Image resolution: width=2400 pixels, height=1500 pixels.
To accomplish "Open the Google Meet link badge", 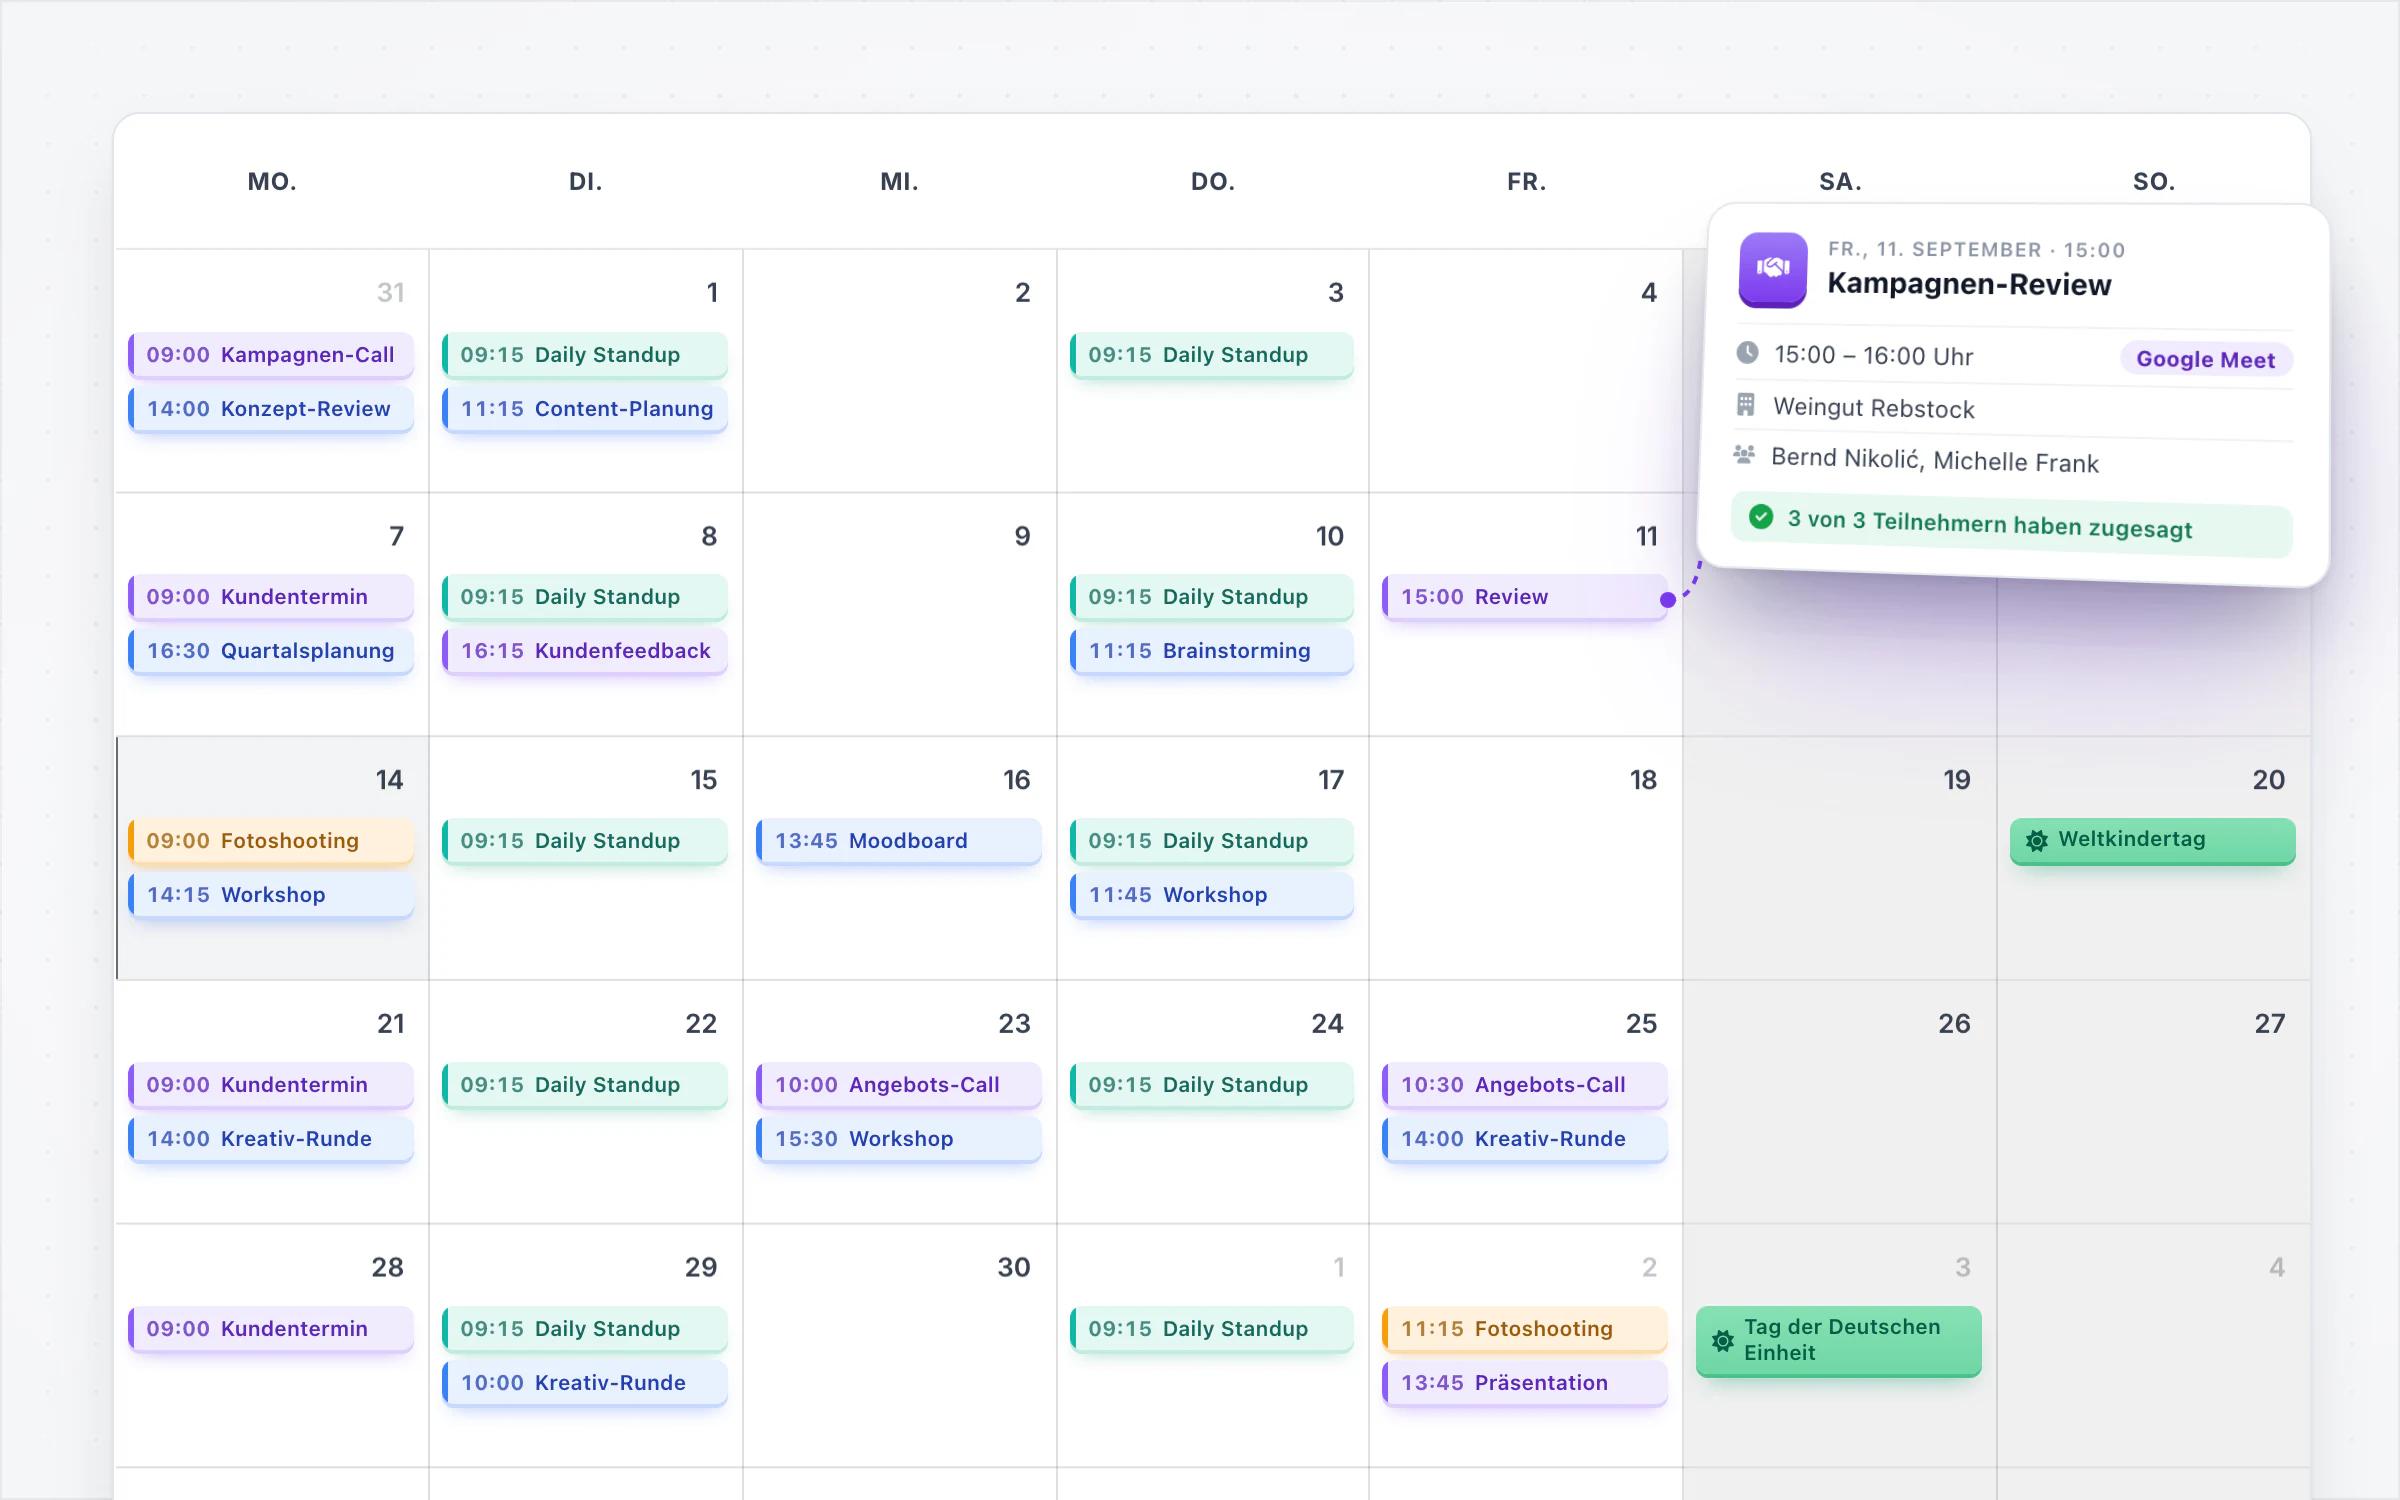I will [x=2205, y=359].
